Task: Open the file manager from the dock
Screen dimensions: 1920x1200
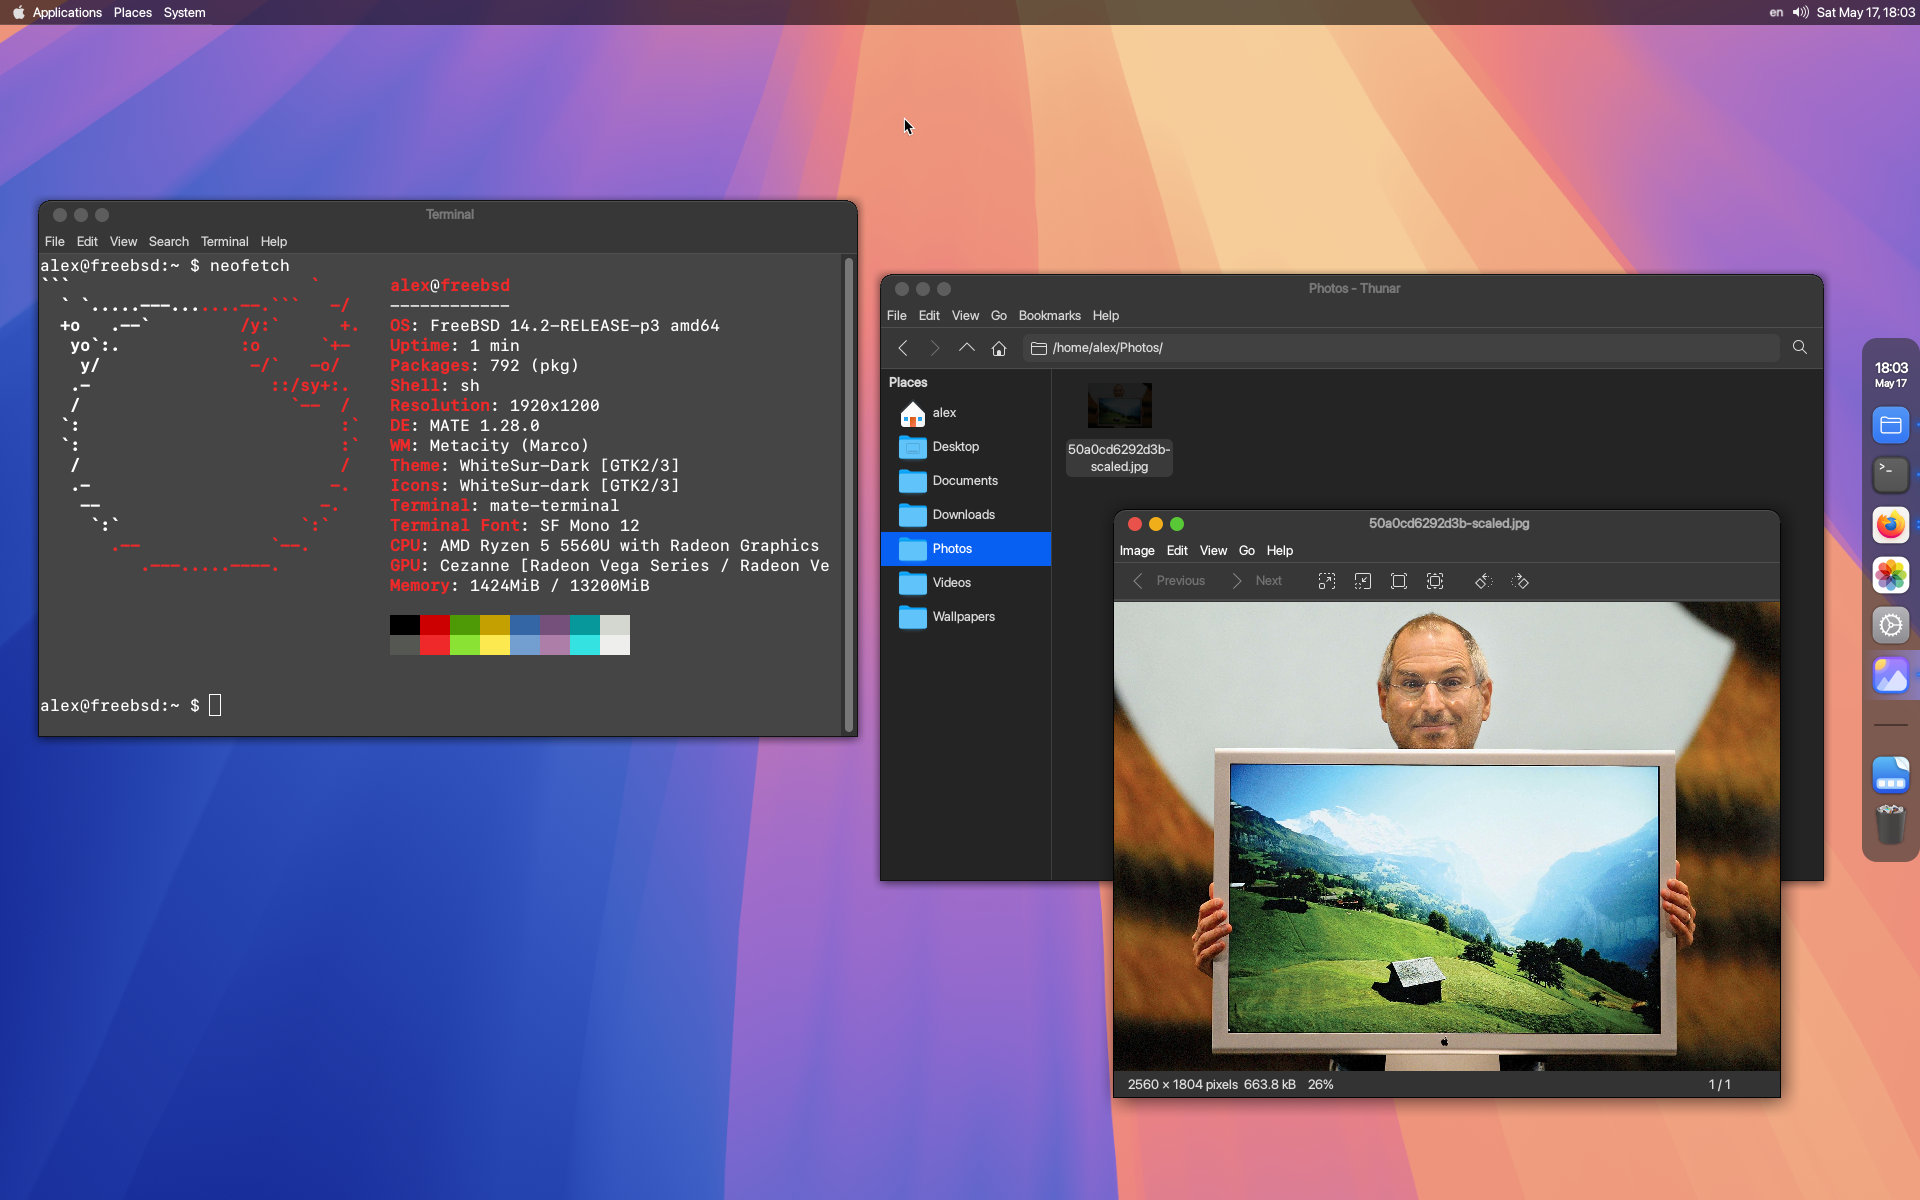Action: coord(1891,425)
